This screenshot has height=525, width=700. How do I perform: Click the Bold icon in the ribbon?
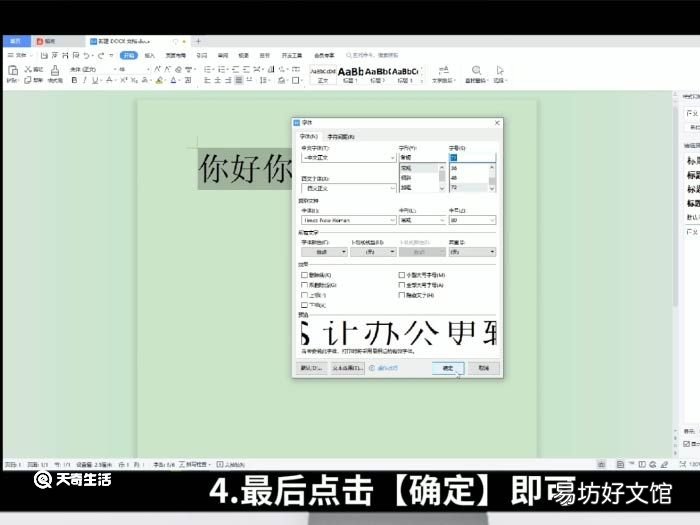pos(74,80)
